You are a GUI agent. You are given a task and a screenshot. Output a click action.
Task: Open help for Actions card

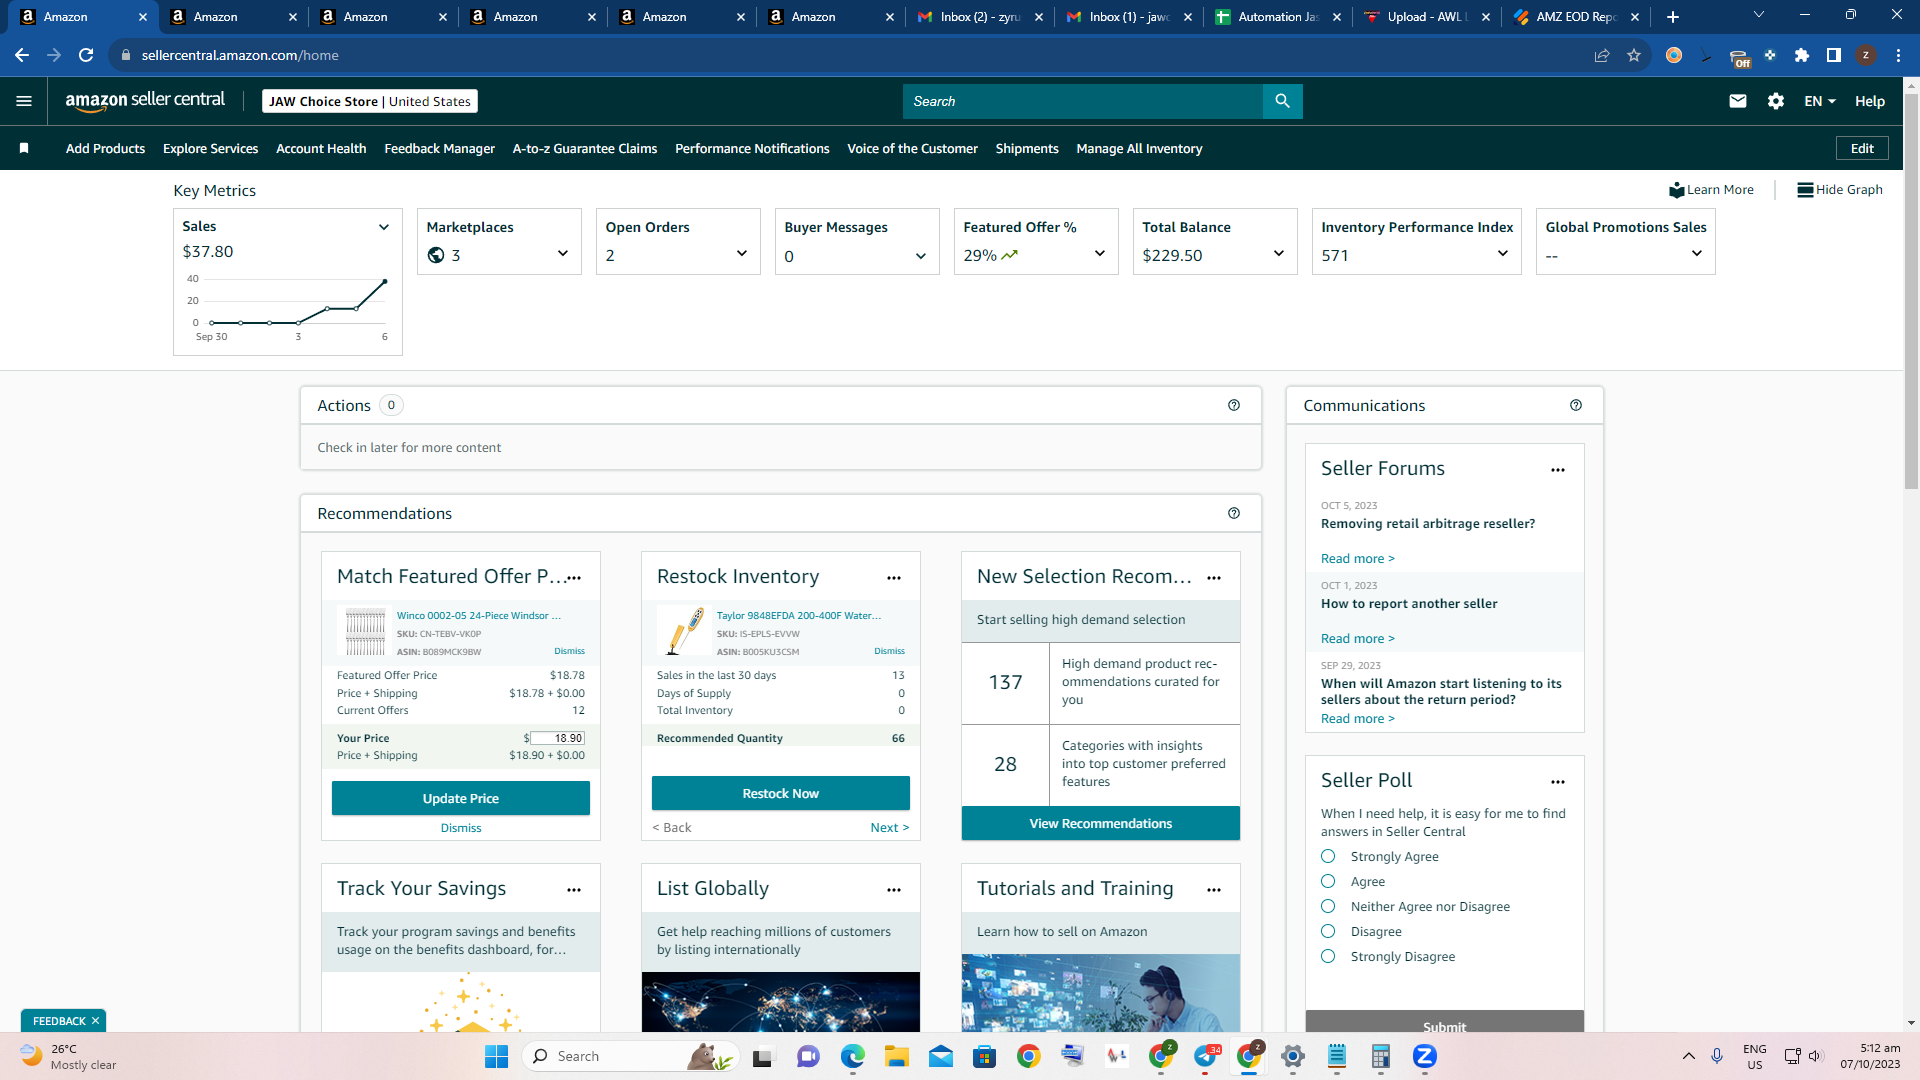1234,405
